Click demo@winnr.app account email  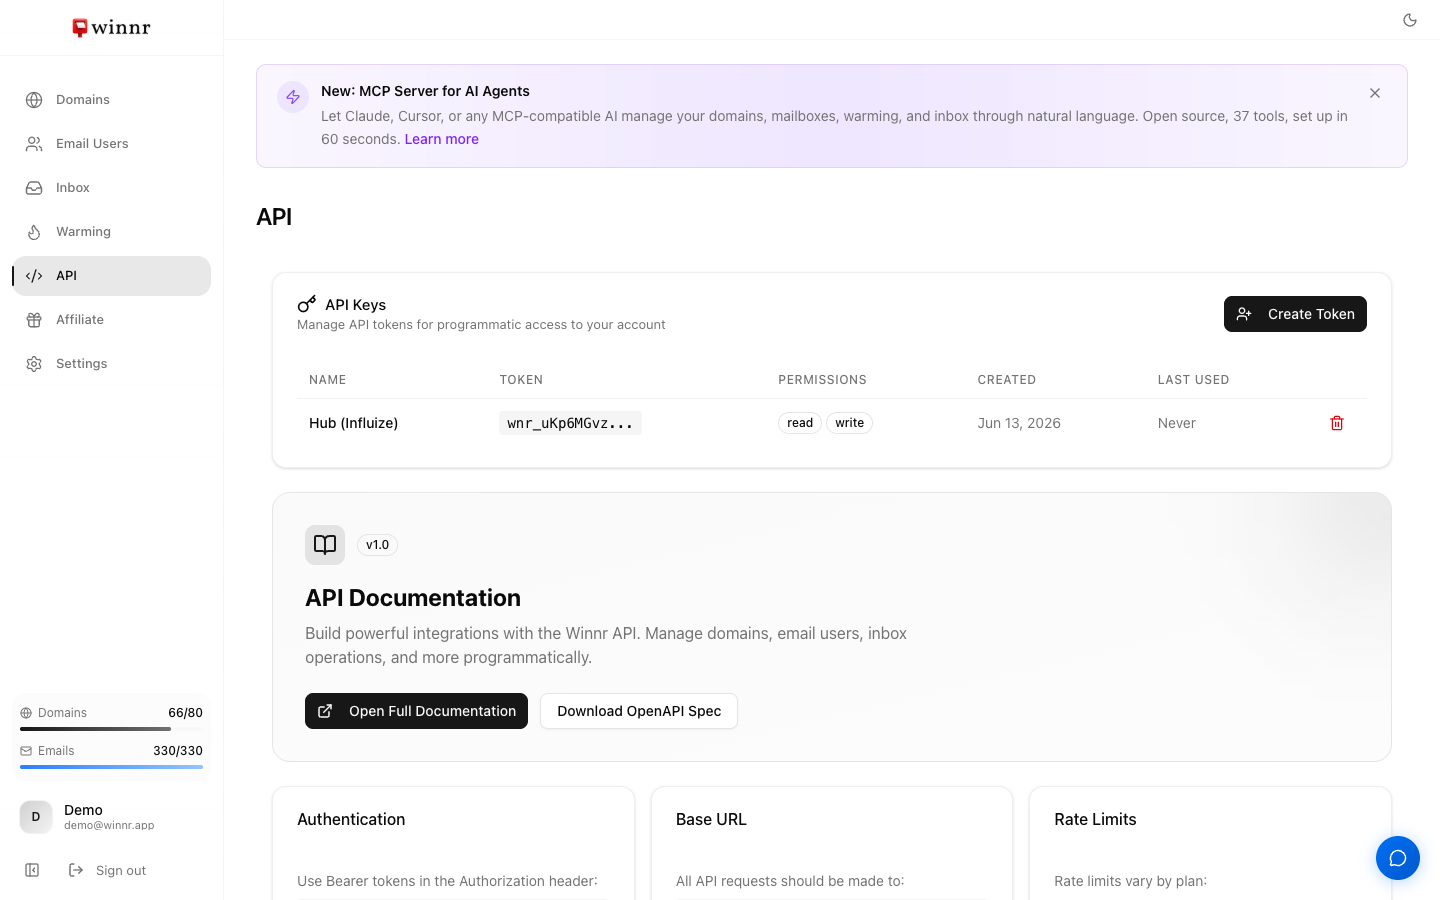click(109, 826)
